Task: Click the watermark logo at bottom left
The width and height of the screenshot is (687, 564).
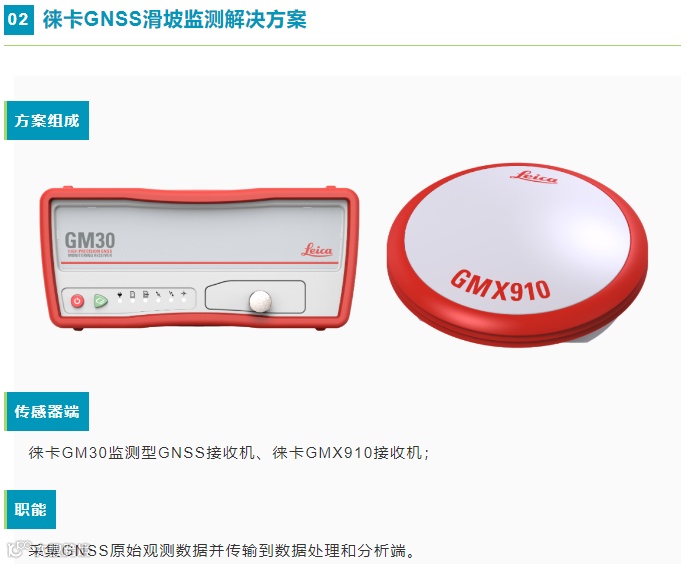Action: [15, 550]
